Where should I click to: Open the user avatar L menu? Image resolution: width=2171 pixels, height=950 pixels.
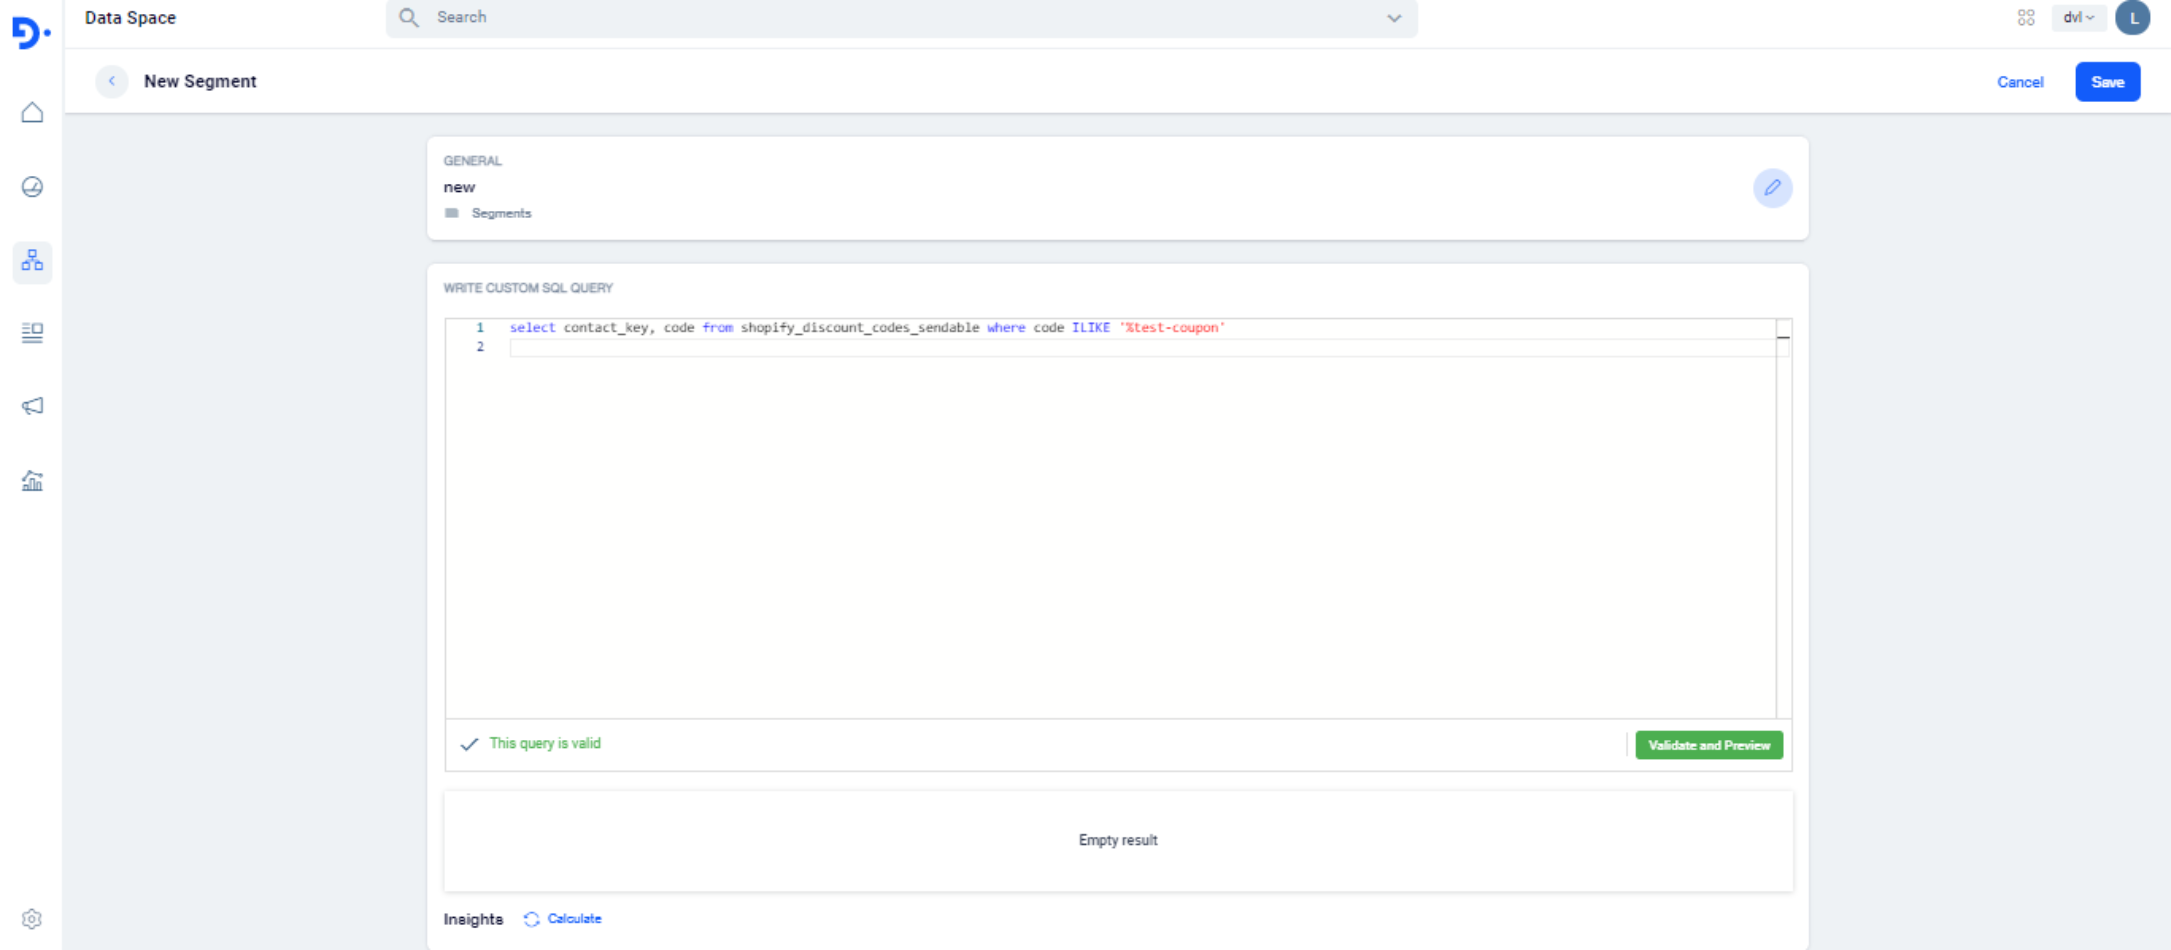tap(2133, 18)
